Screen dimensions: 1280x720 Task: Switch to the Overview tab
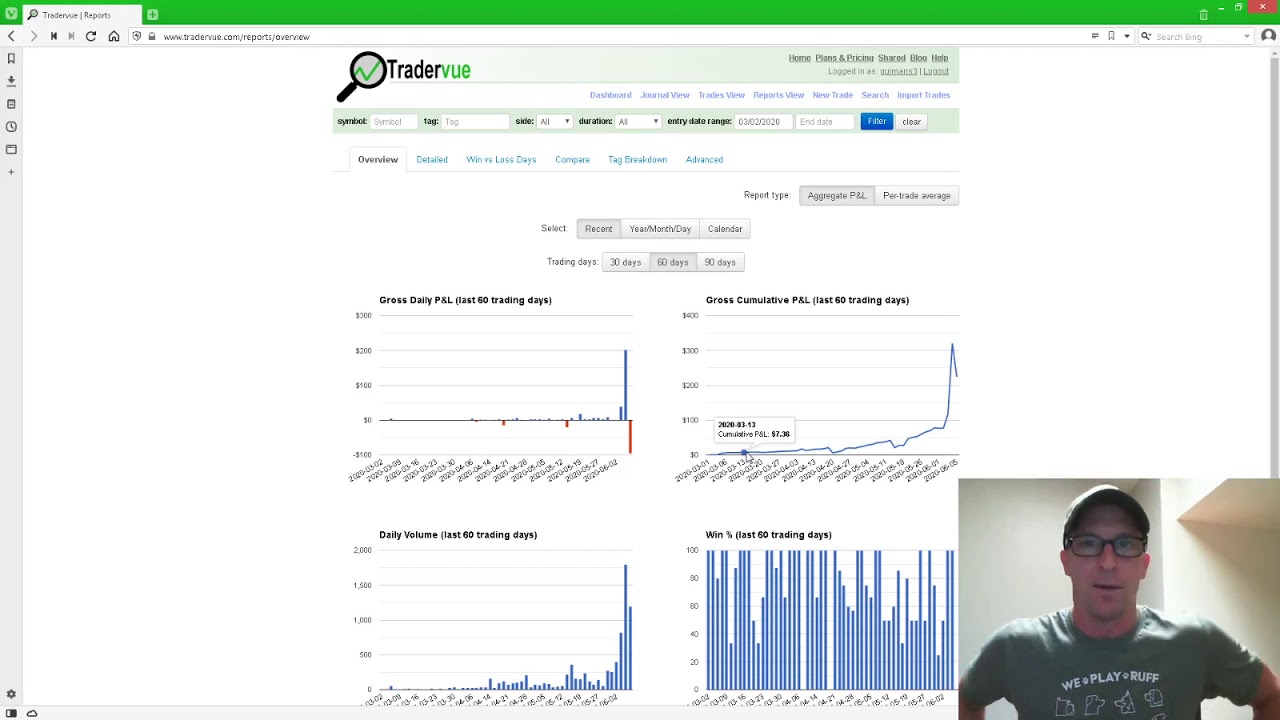pyautogui.click(x=378, y=160)
